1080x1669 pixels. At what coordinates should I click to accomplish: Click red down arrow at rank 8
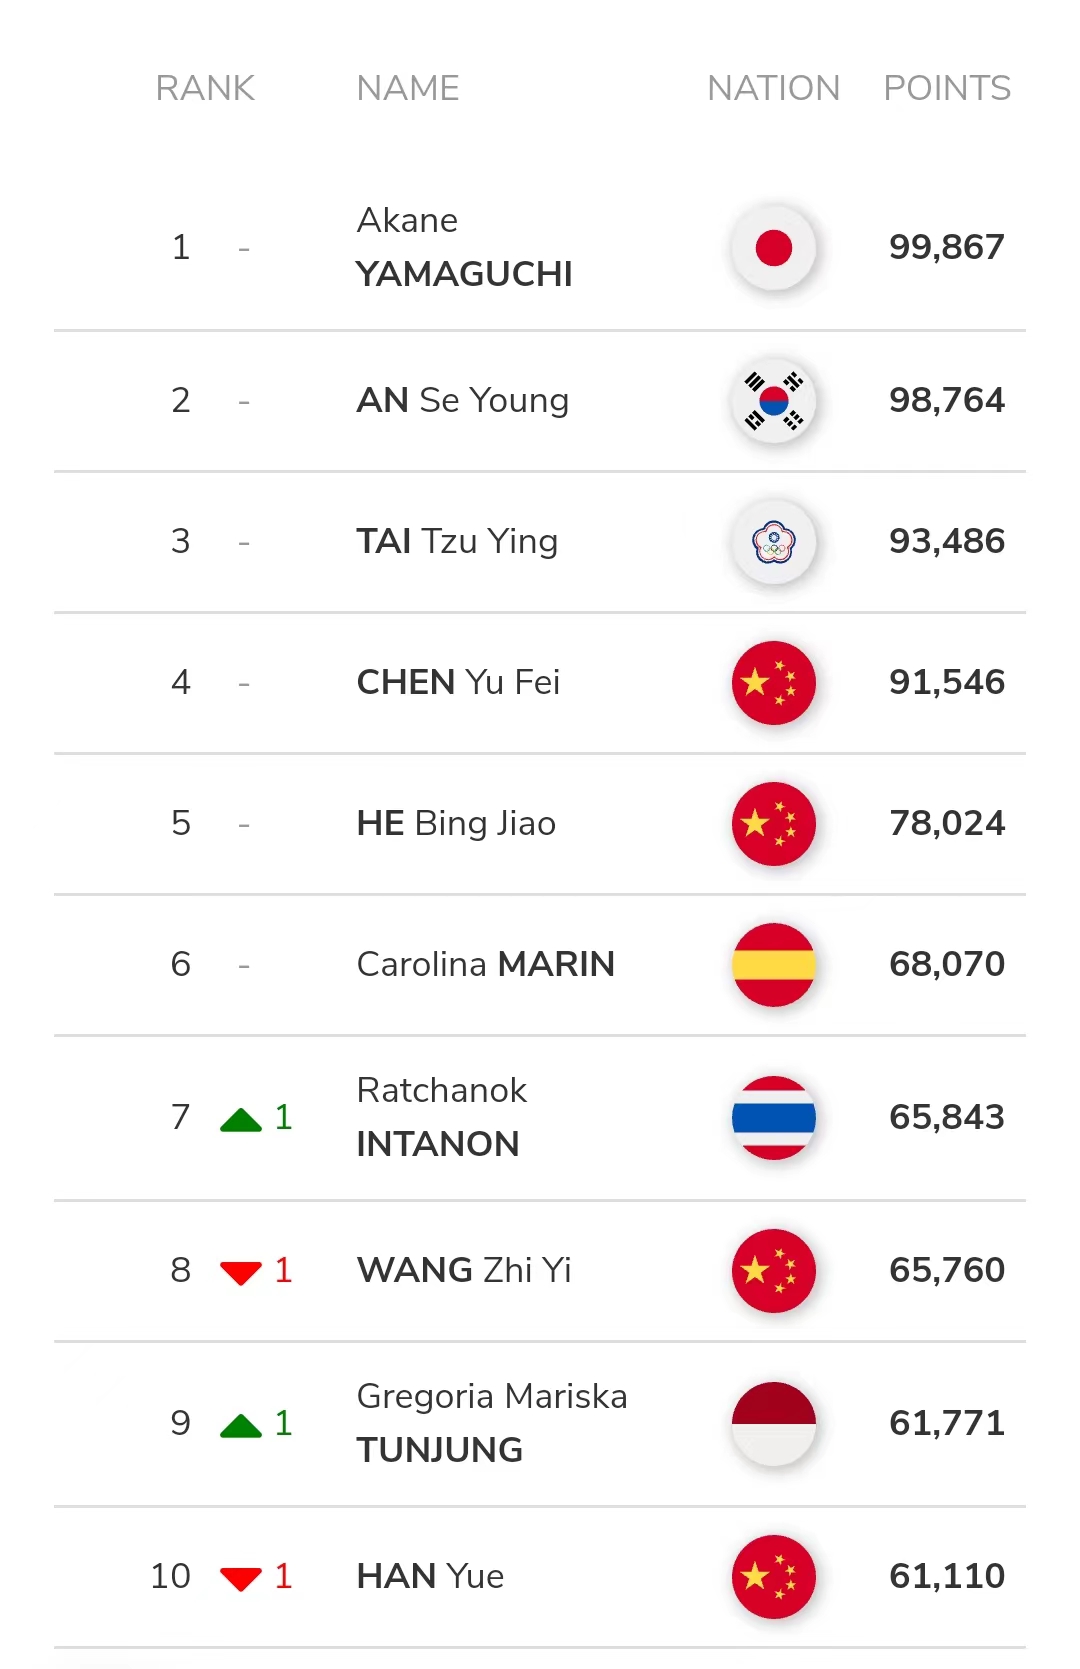pyautogui.click(x=241, y=1273)
